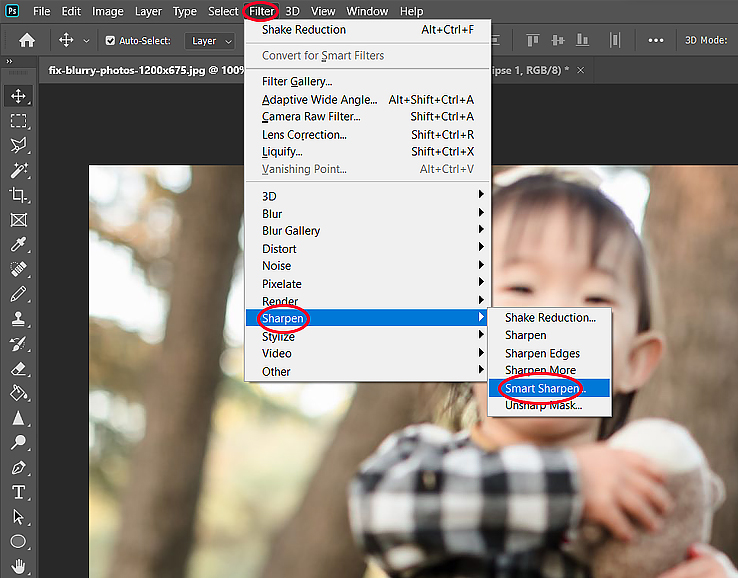Select the Polygonal Lasso tool
This screenshot has height=578, width=738.
click(x=18, y=145)
